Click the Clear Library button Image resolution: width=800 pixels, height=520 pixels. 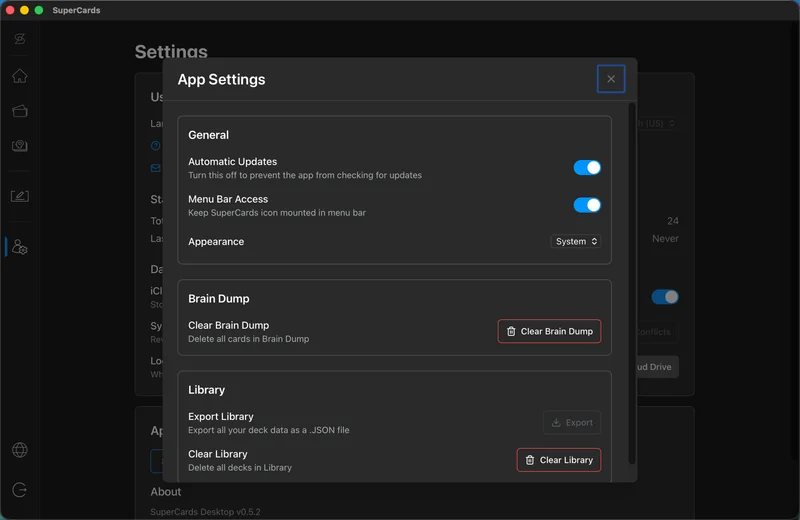559,460
